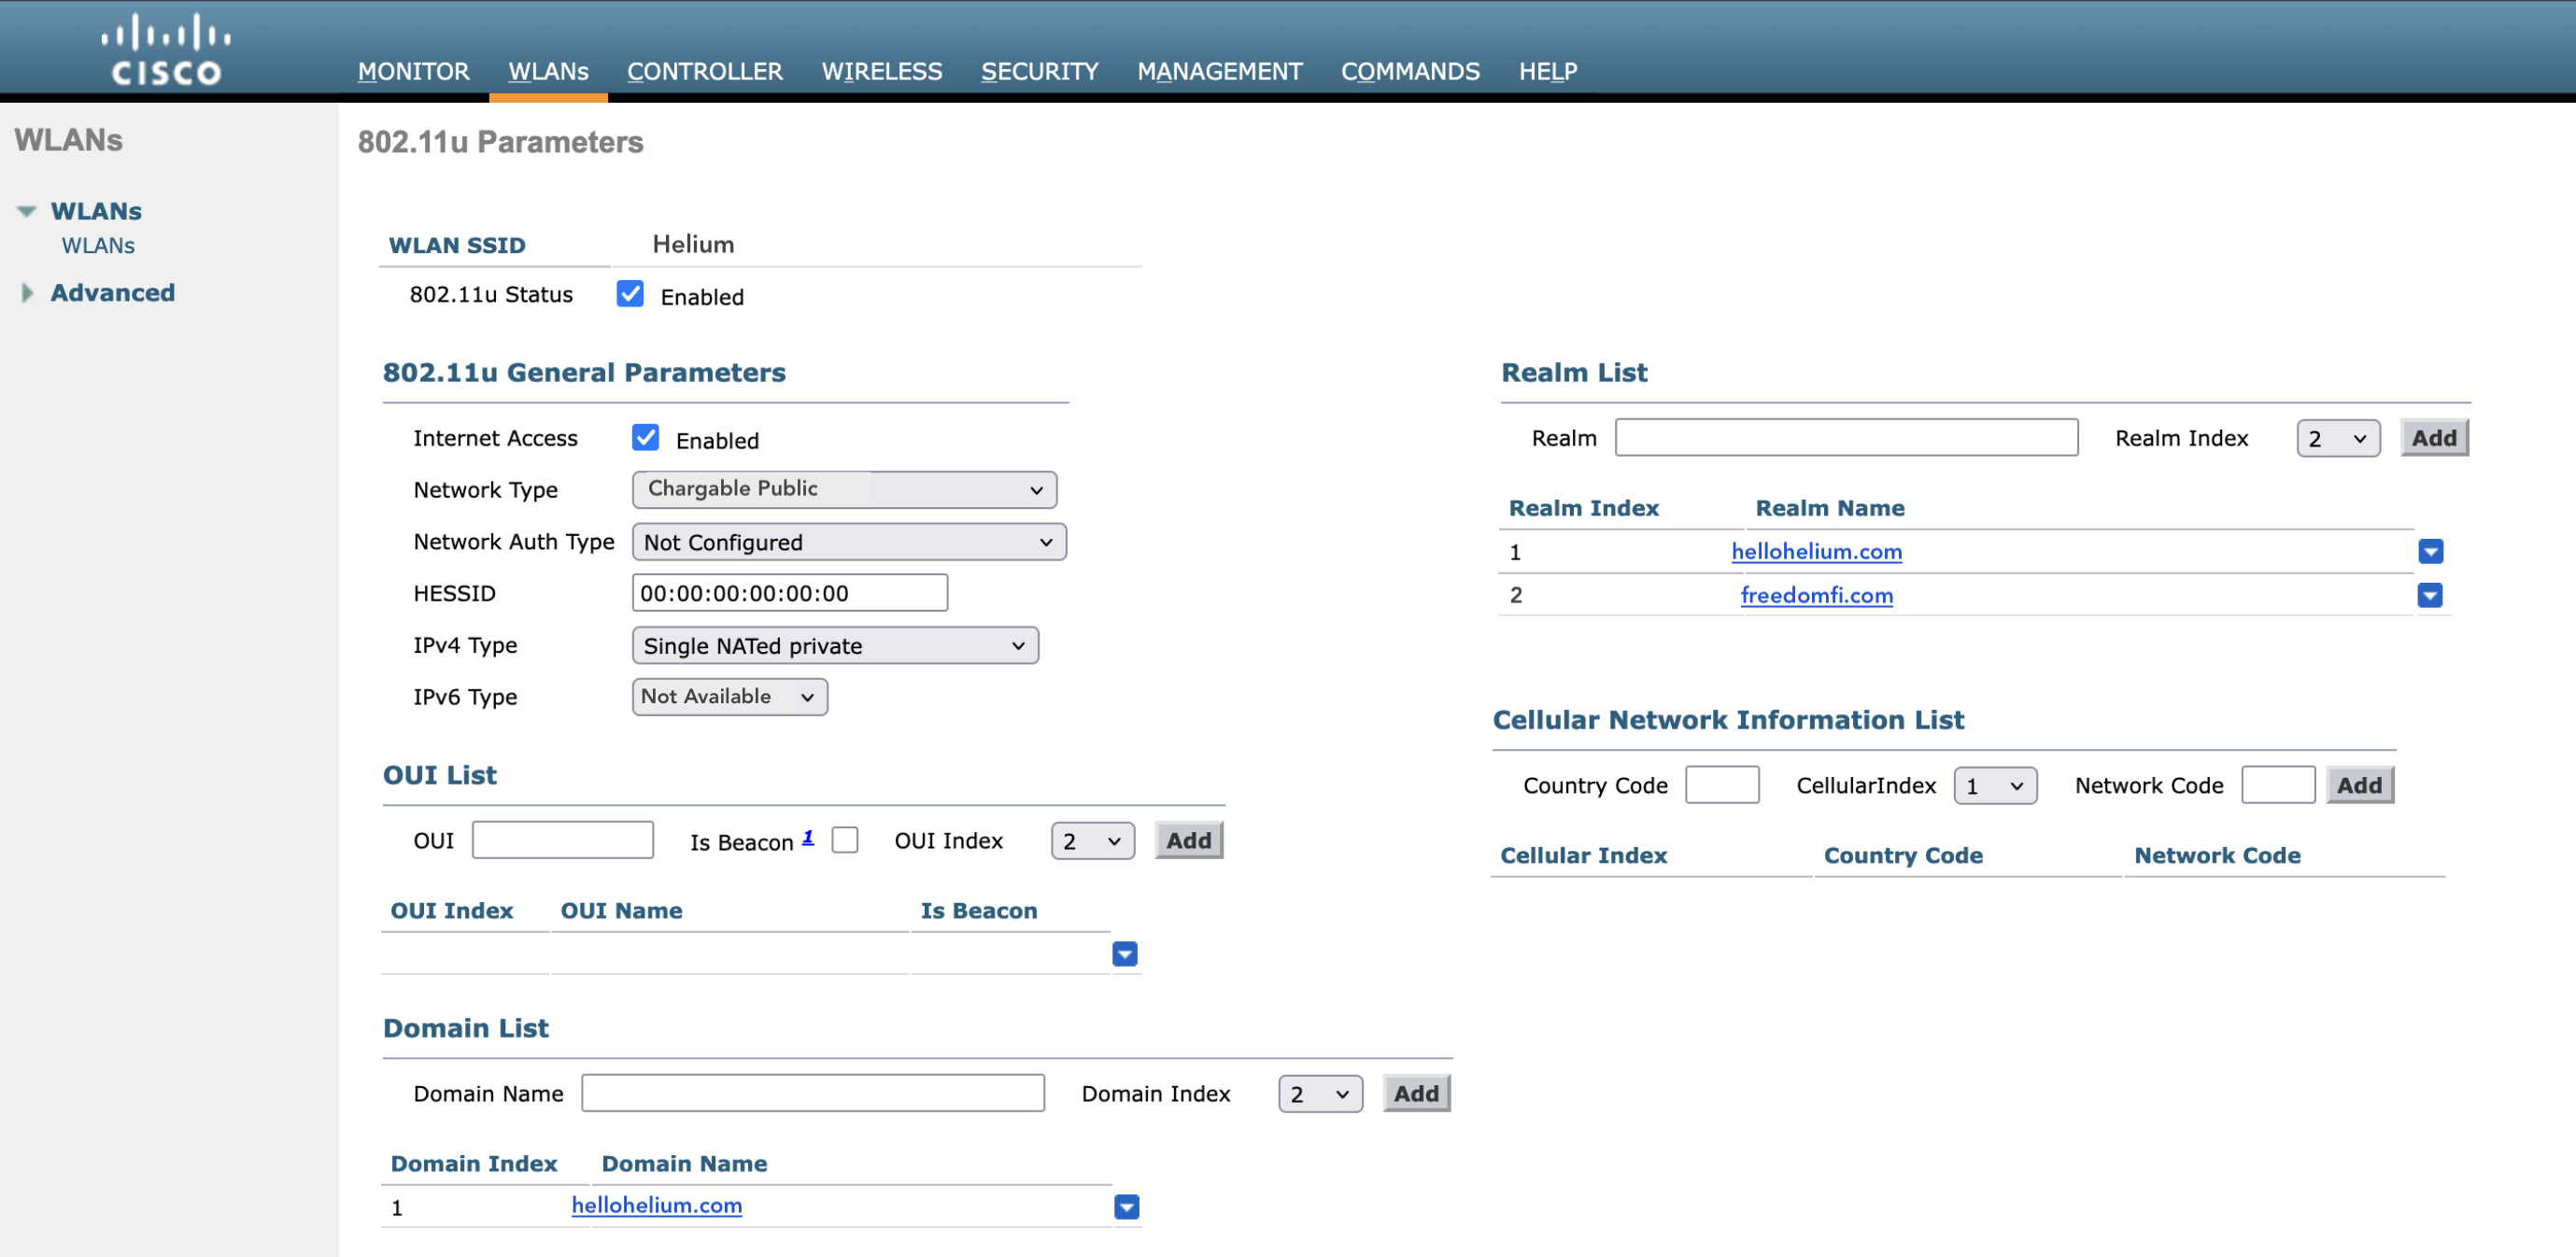
Task: Toggle the 802.11u Status Enabled checkbox
Action: click(x=630, y=294)
